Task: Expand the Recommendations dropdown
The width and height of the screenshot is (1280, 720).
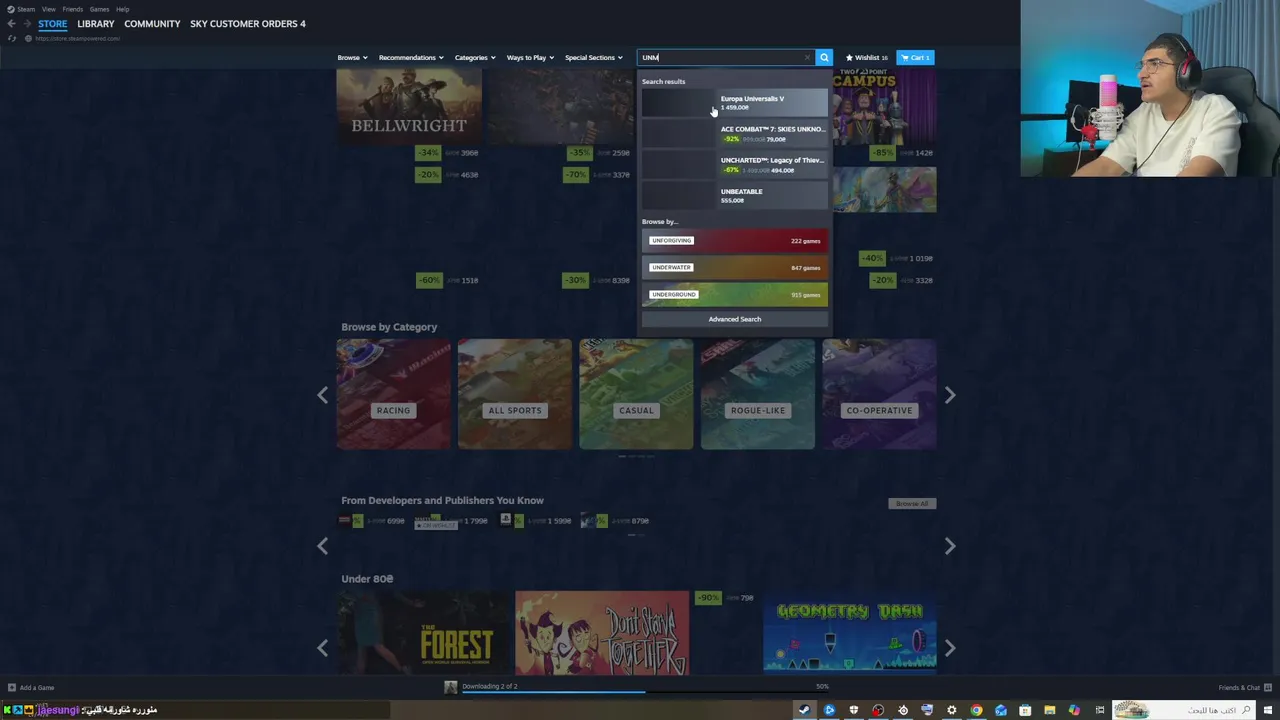Action: 411,57
